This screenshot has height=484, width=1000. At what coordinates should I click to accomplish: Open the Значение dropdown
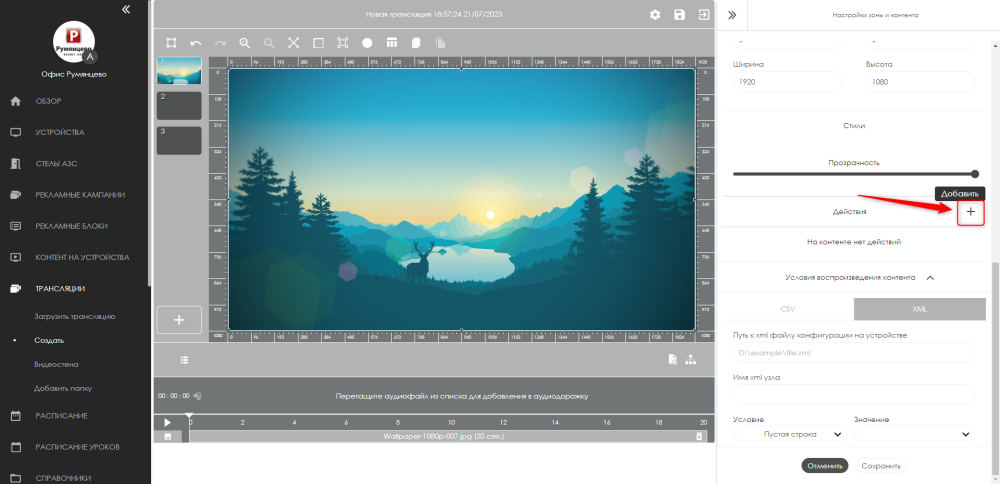(x=913, y=434)
